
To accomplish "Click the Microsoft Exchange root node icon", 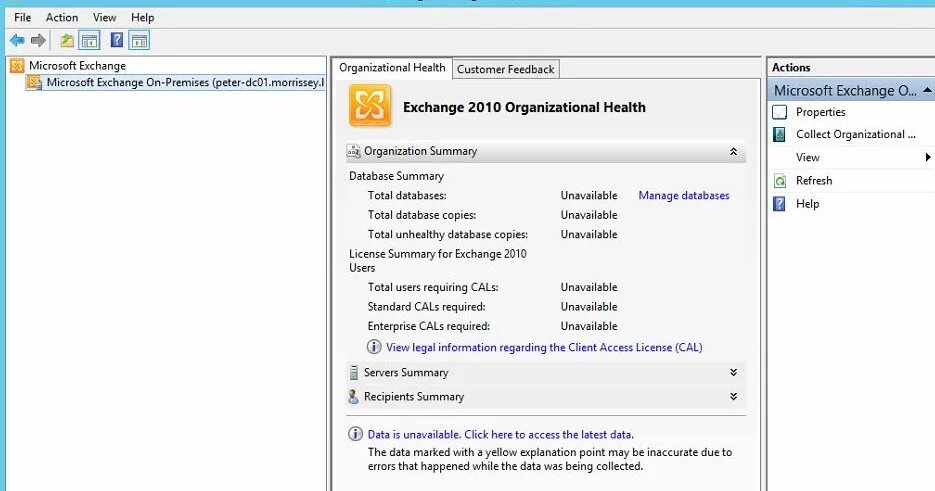I will [17, 66].
